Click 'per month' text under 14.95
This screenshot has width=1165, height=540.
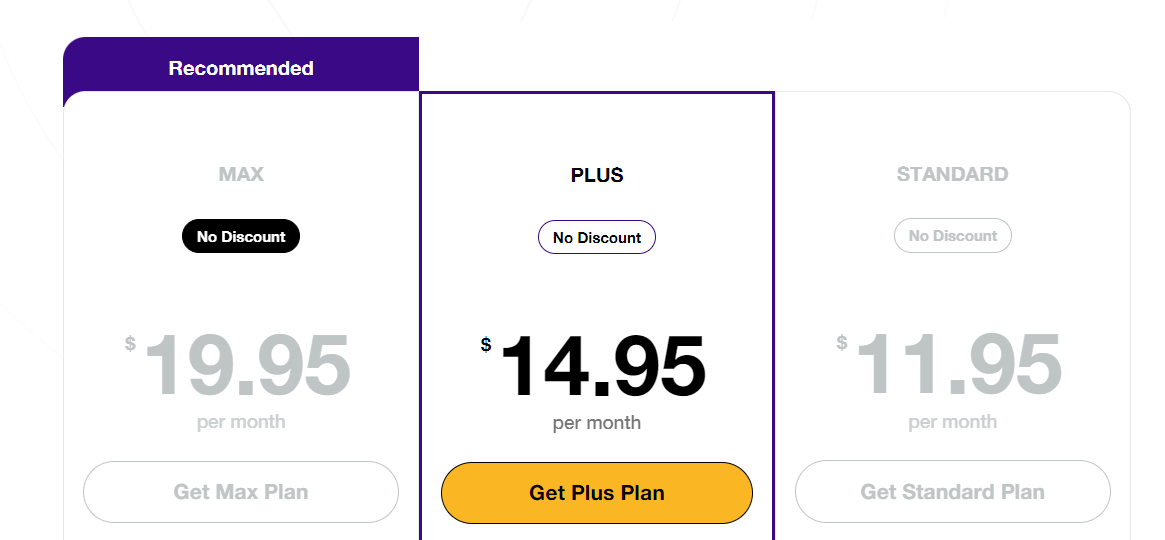597,423
